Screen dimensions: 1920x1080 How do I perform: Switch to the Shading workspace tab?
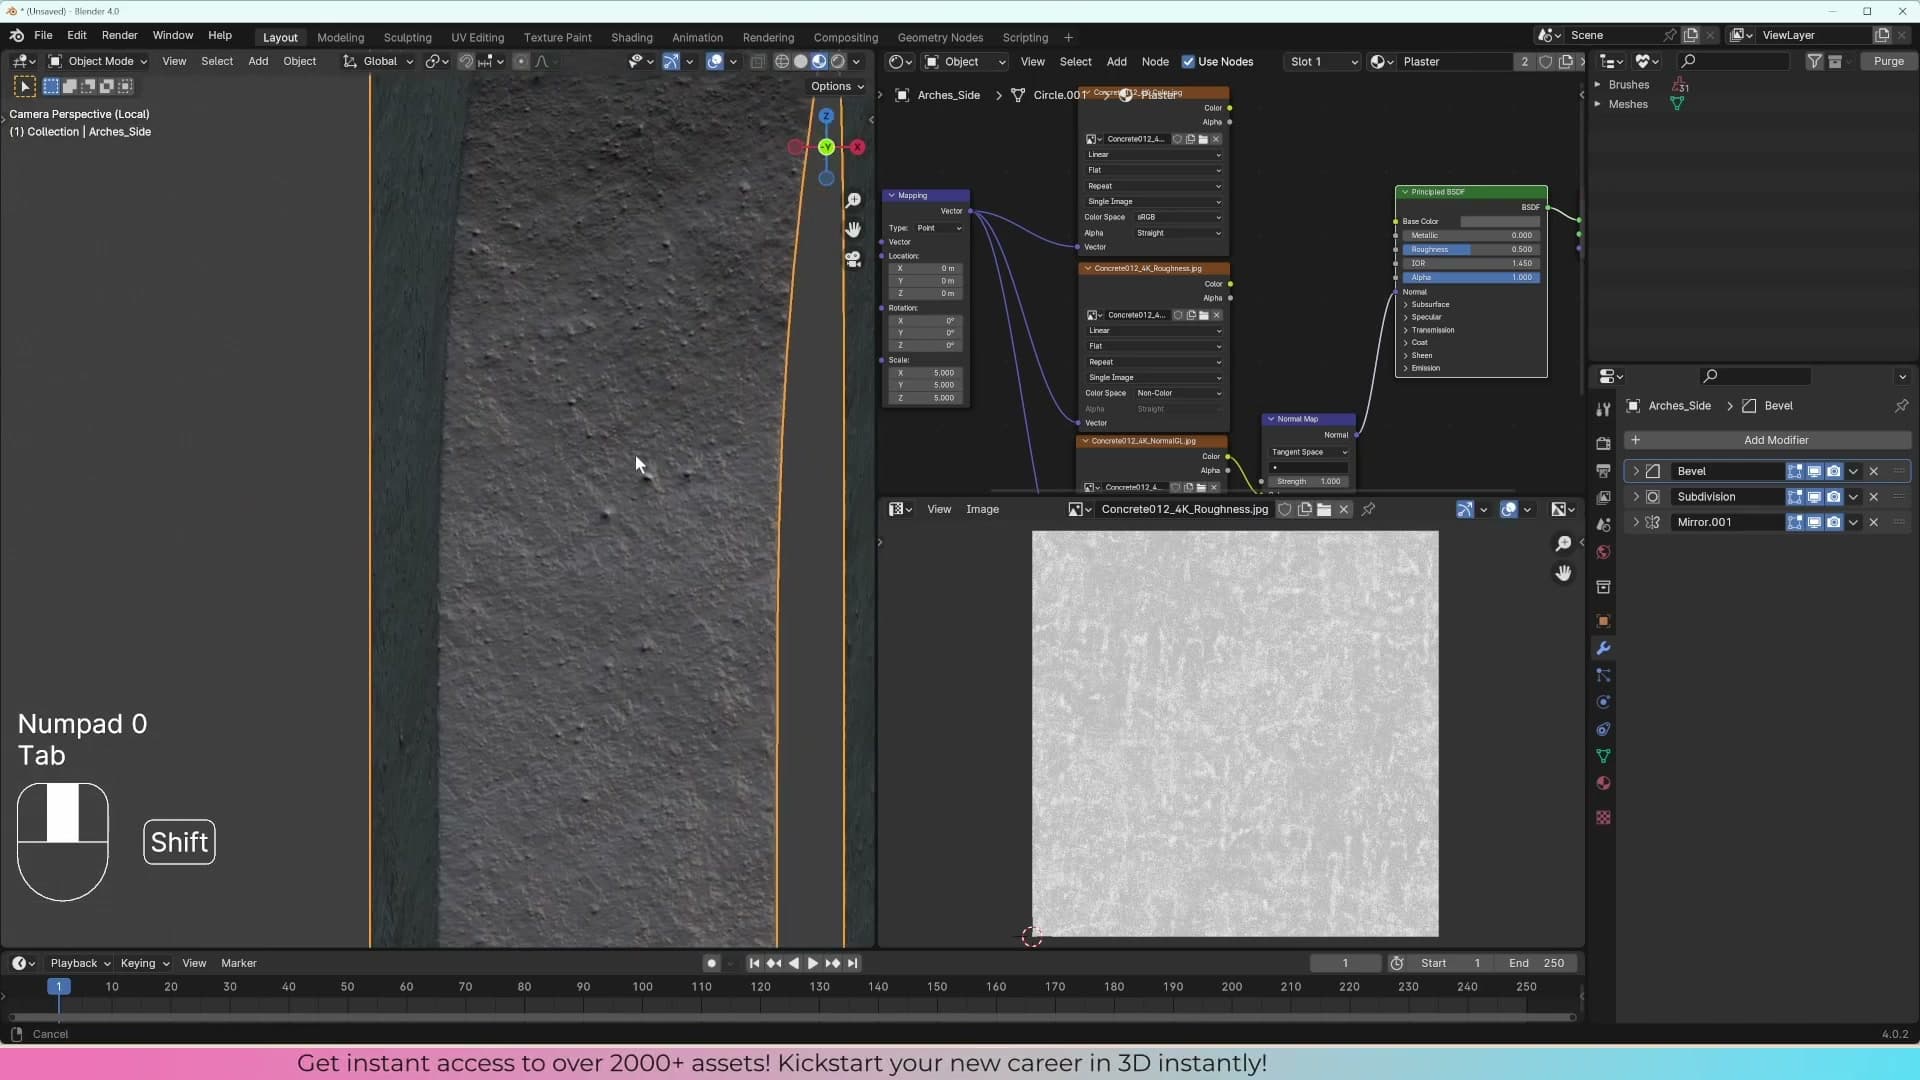[x=631, y=38]
